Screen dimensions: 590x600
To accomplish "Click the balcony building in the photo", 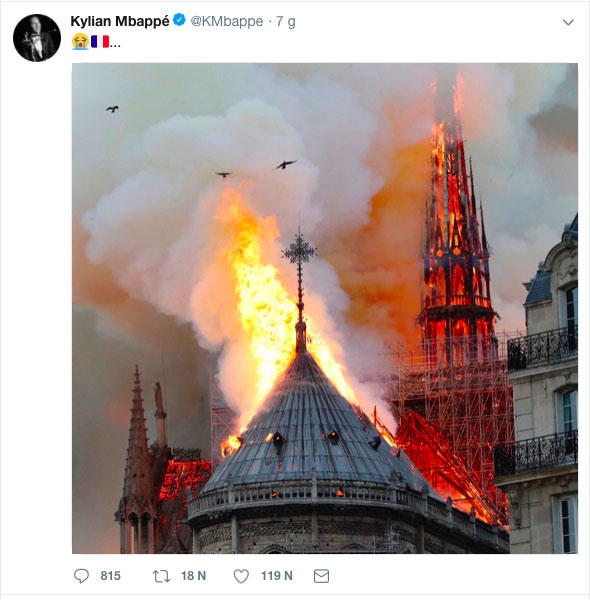I will point(543,386).
